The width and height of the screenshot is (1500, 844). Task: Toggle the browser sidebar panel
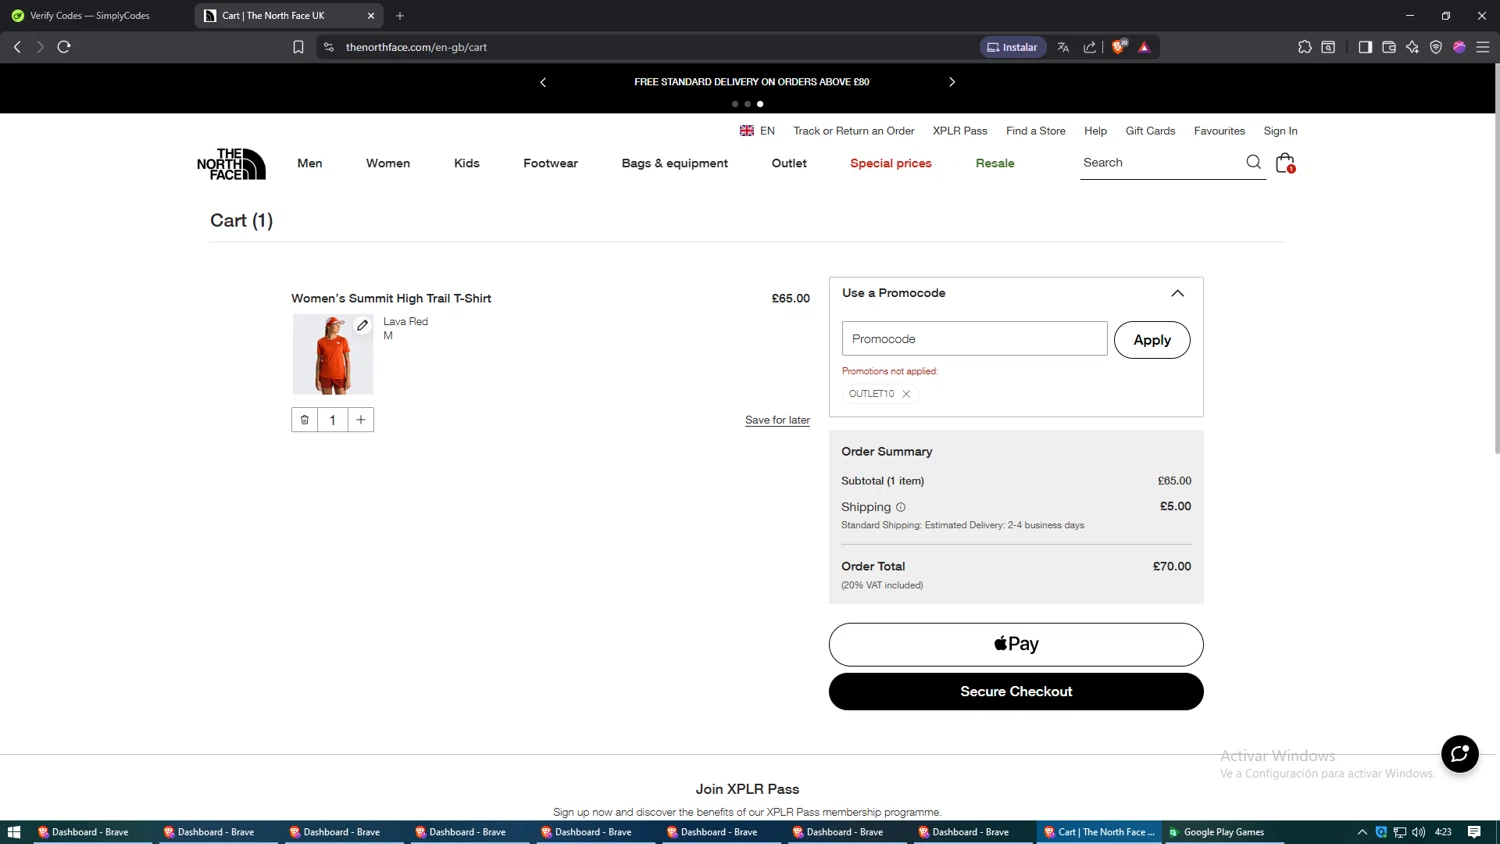tap(1365, 47)
